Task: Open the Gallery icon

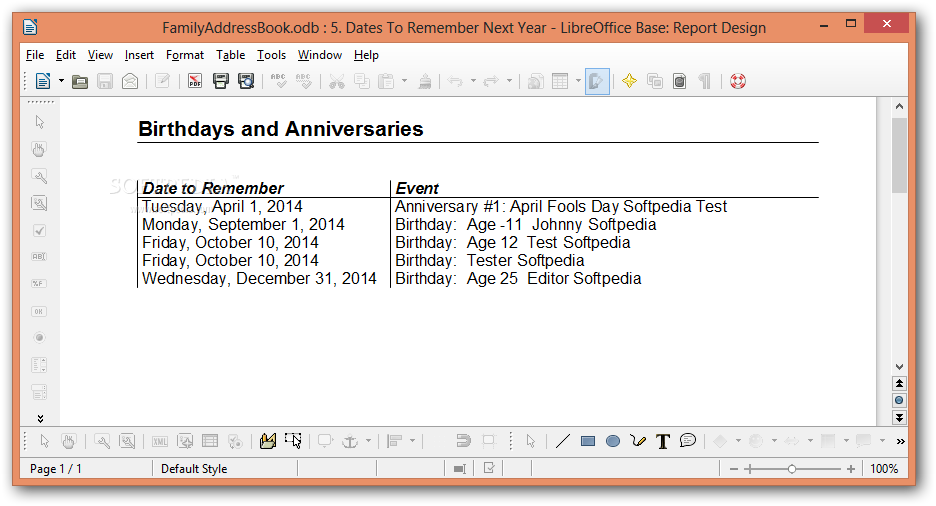Action: pos(655,81)
